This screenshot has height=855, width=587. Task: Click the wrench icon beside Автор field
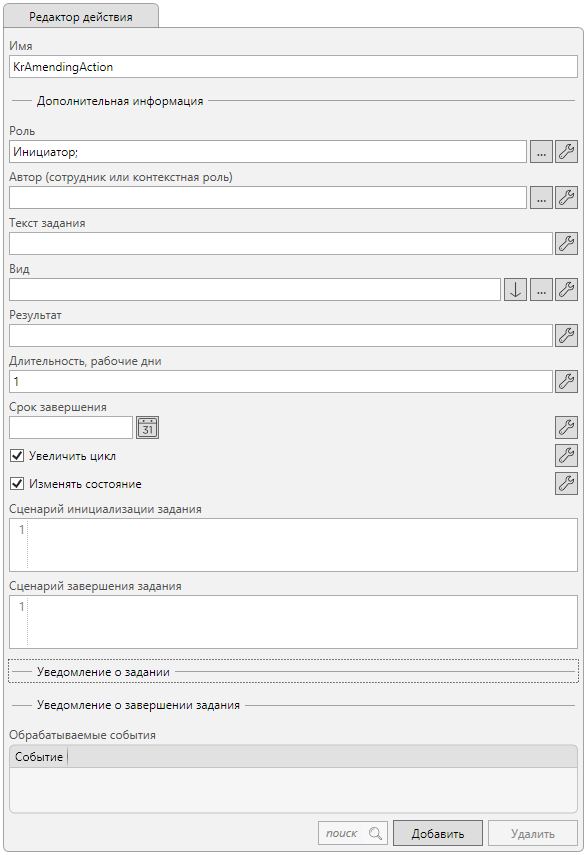[566, 197]
